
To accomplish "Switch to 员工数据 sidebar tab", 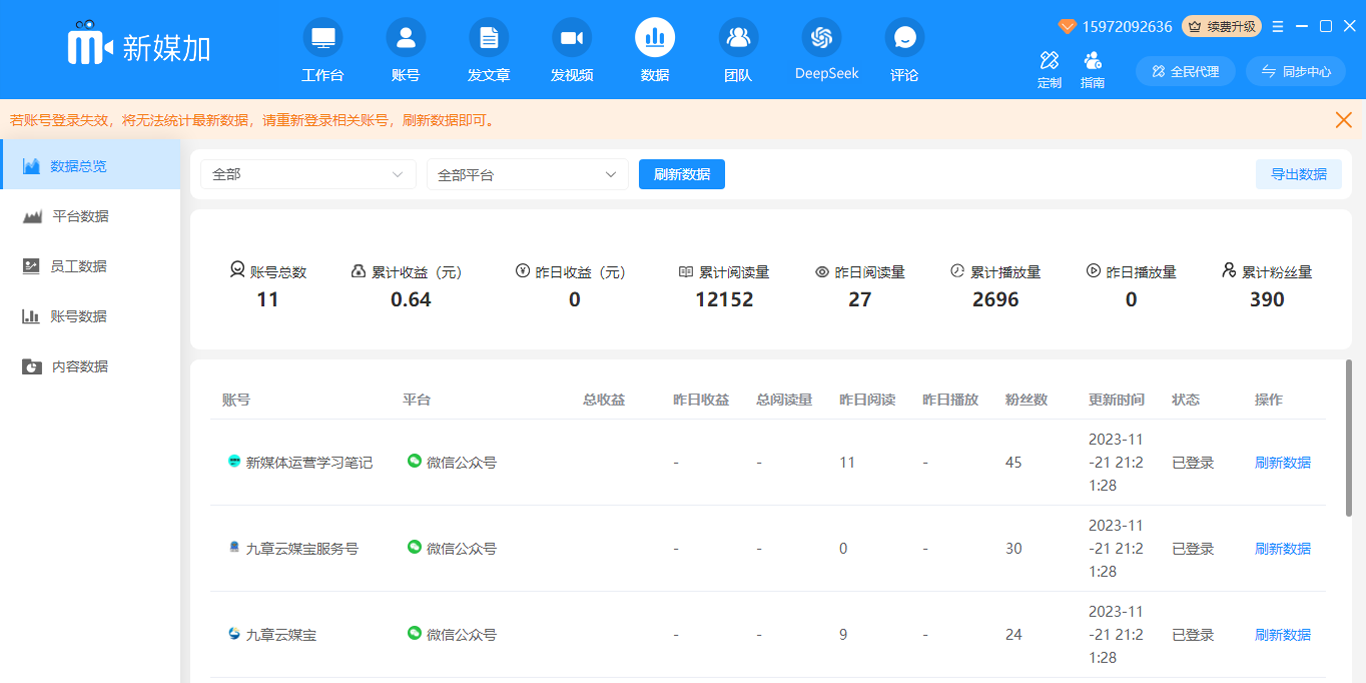I will tap(78, 266).
